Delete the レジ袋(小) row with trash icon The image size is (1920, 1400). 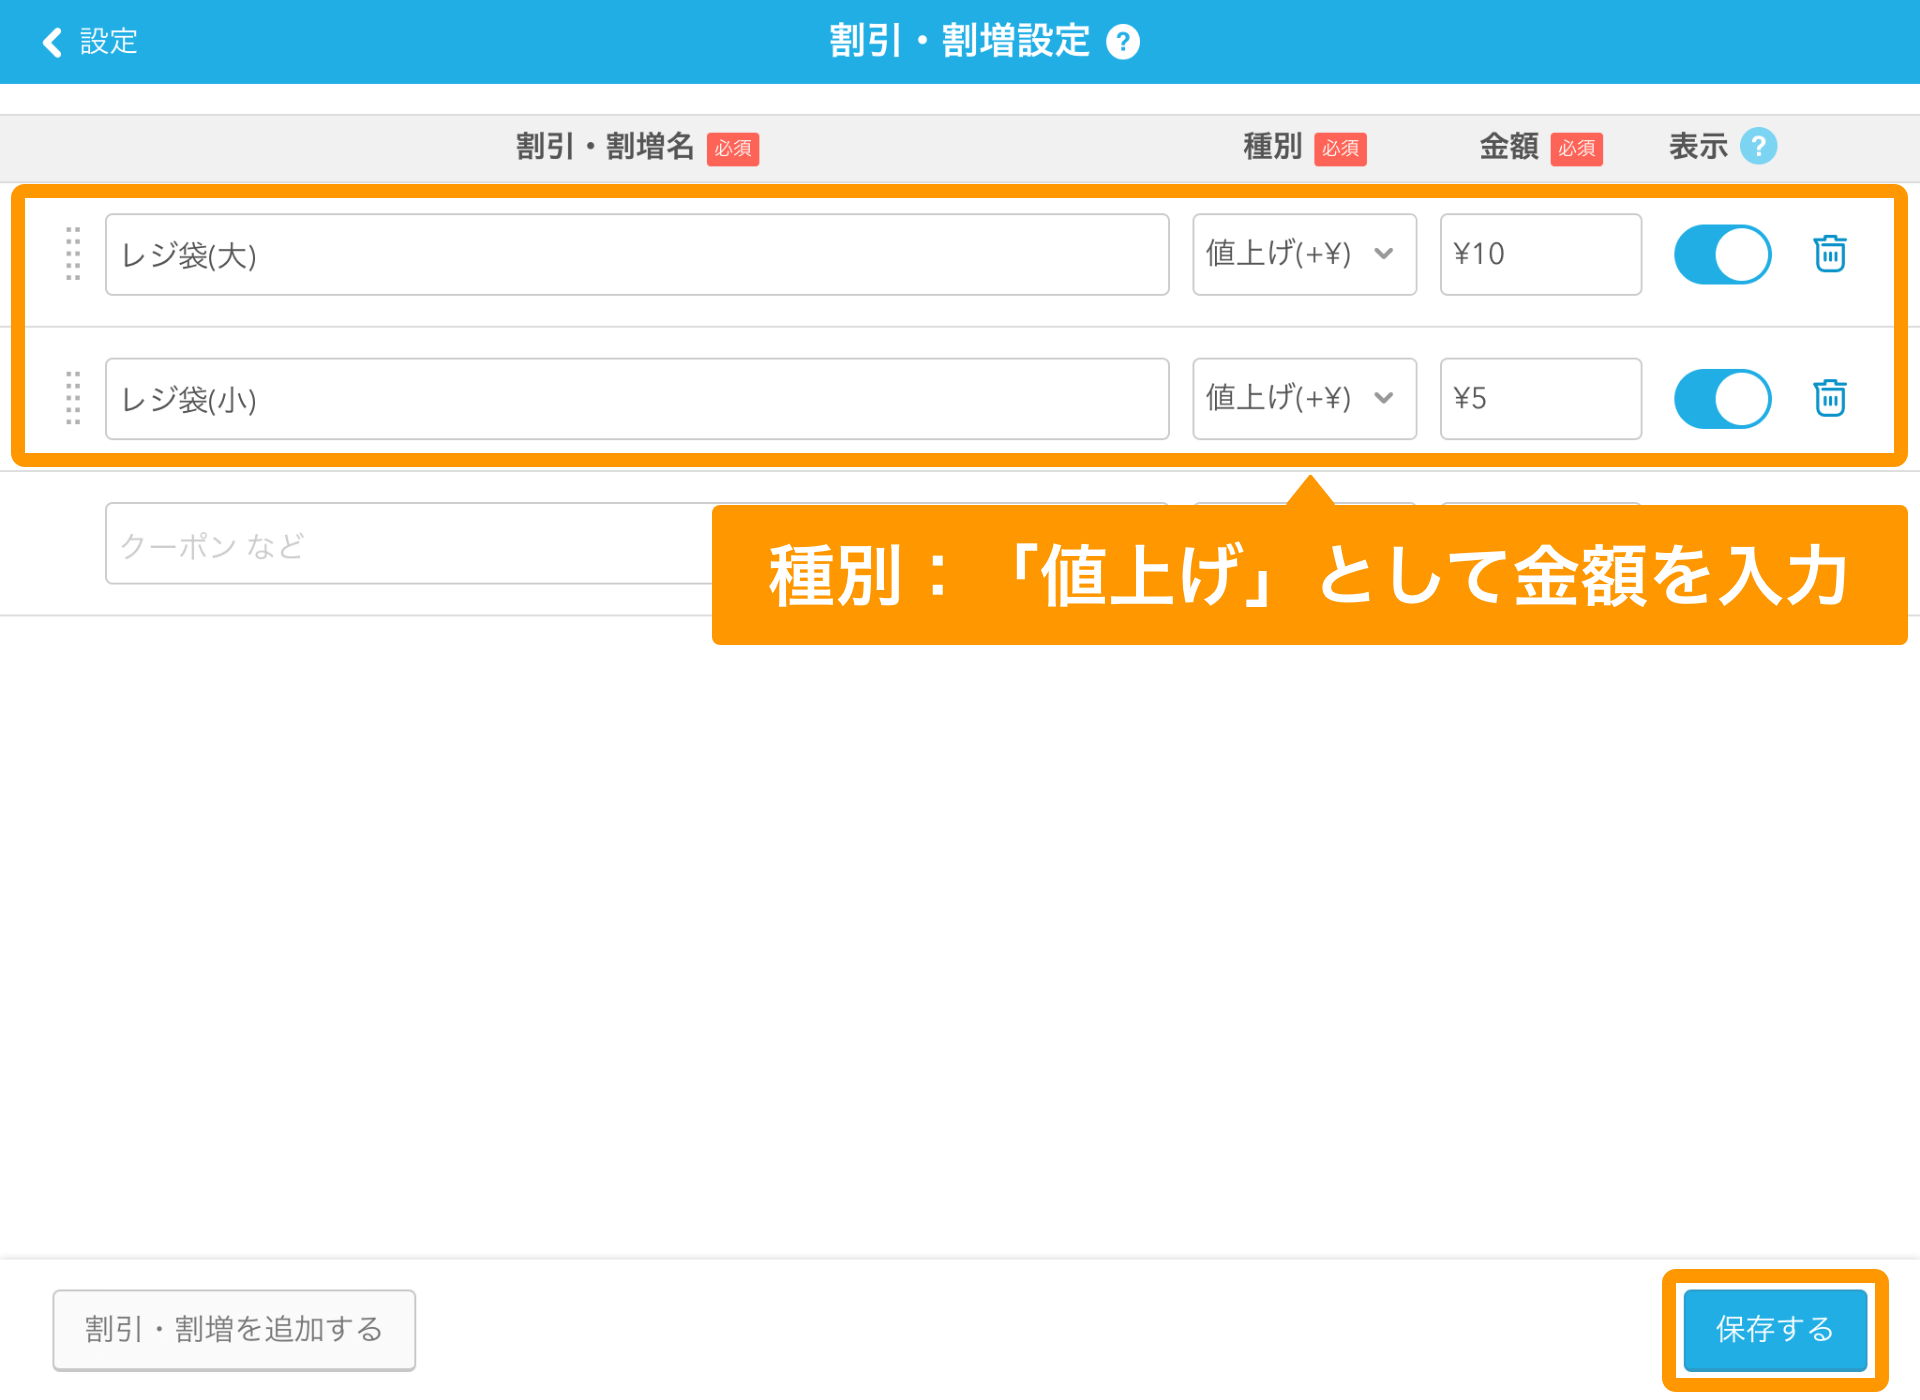(x=1830, y=398)
